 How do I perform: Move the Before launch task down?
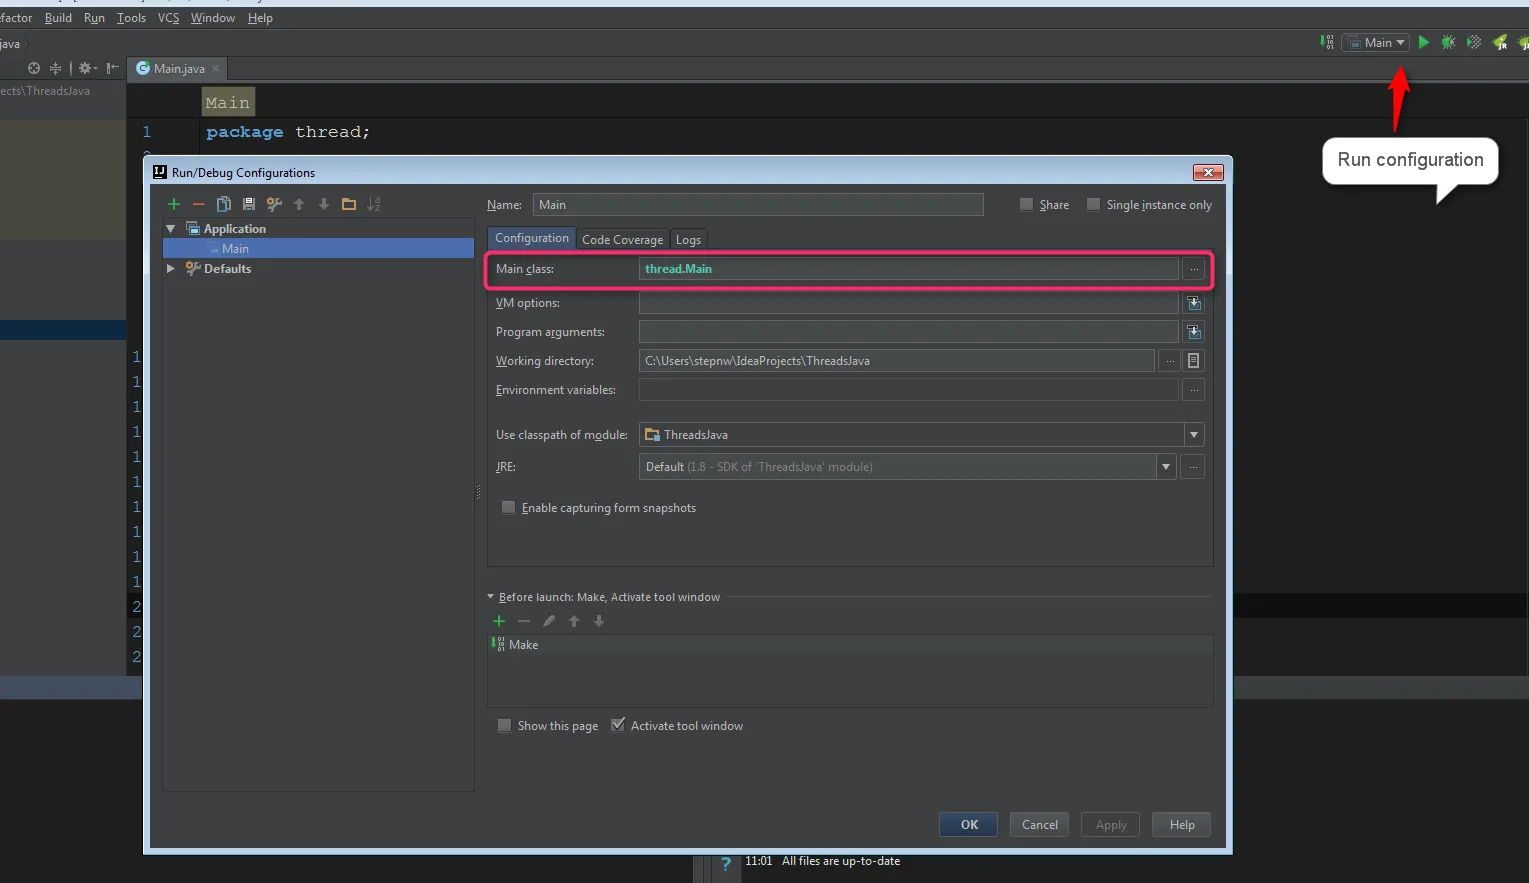point(599,621)
